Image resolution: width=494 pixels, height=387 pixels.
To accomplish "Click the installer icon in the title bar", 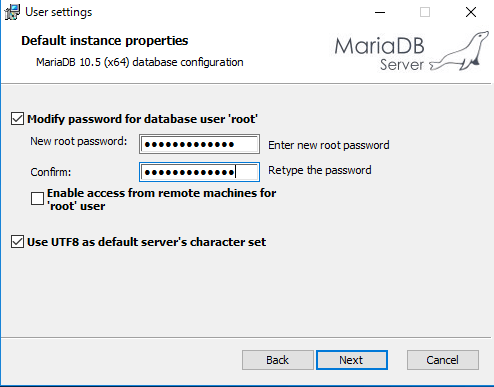I will point(12,12).
